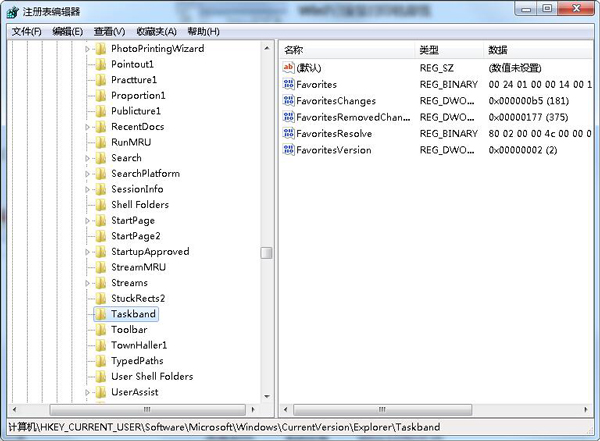
Task: Select the User Shell Folders key
Action: pos(152,377)
